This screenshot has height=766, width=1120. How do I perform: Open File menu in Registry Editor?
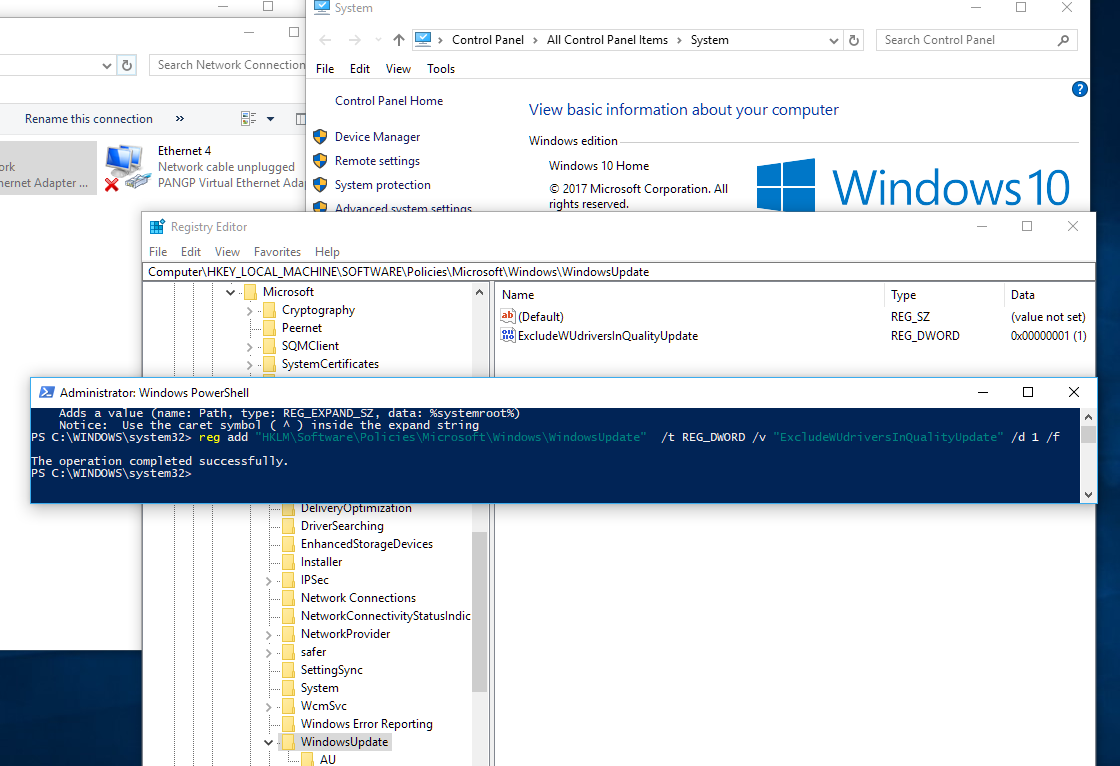[x=158, y=252]
